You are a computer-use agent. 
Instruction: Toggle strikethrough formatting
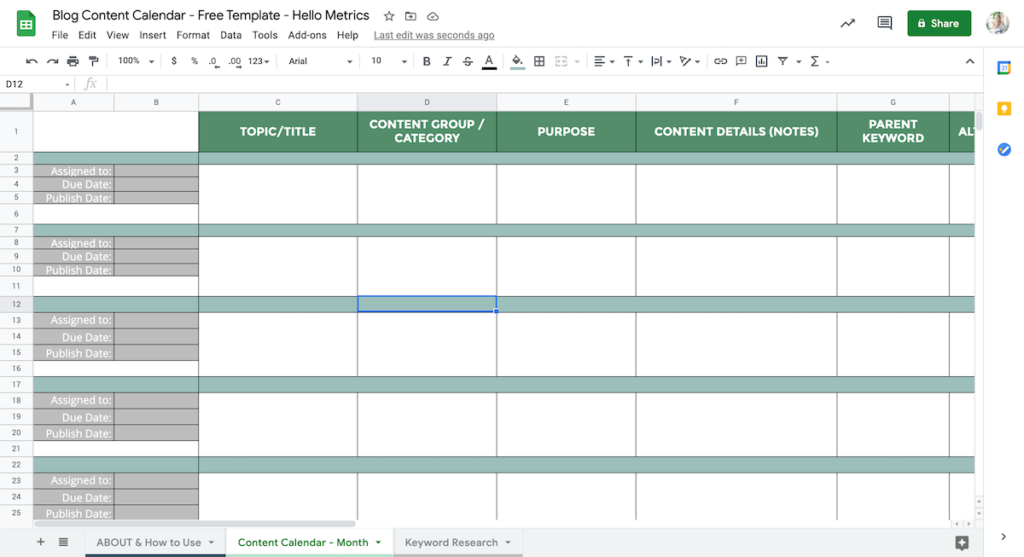point(468,61)
